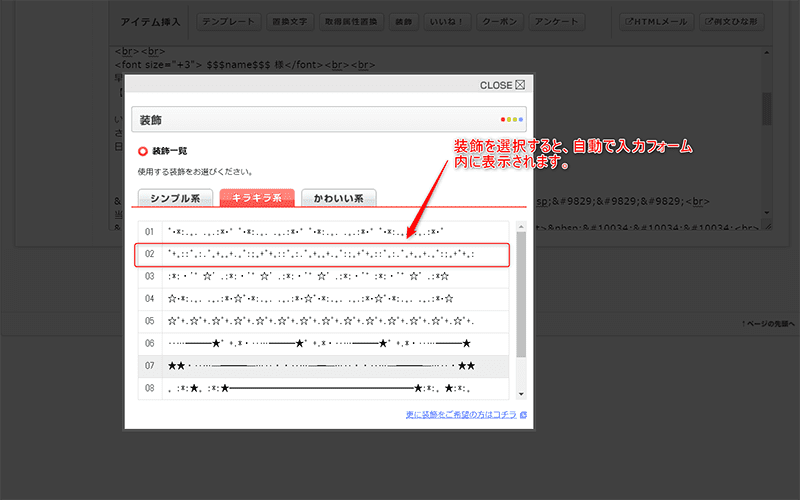Choose decoration row 04
800x500 pixels.
click(x=320, y=298)
